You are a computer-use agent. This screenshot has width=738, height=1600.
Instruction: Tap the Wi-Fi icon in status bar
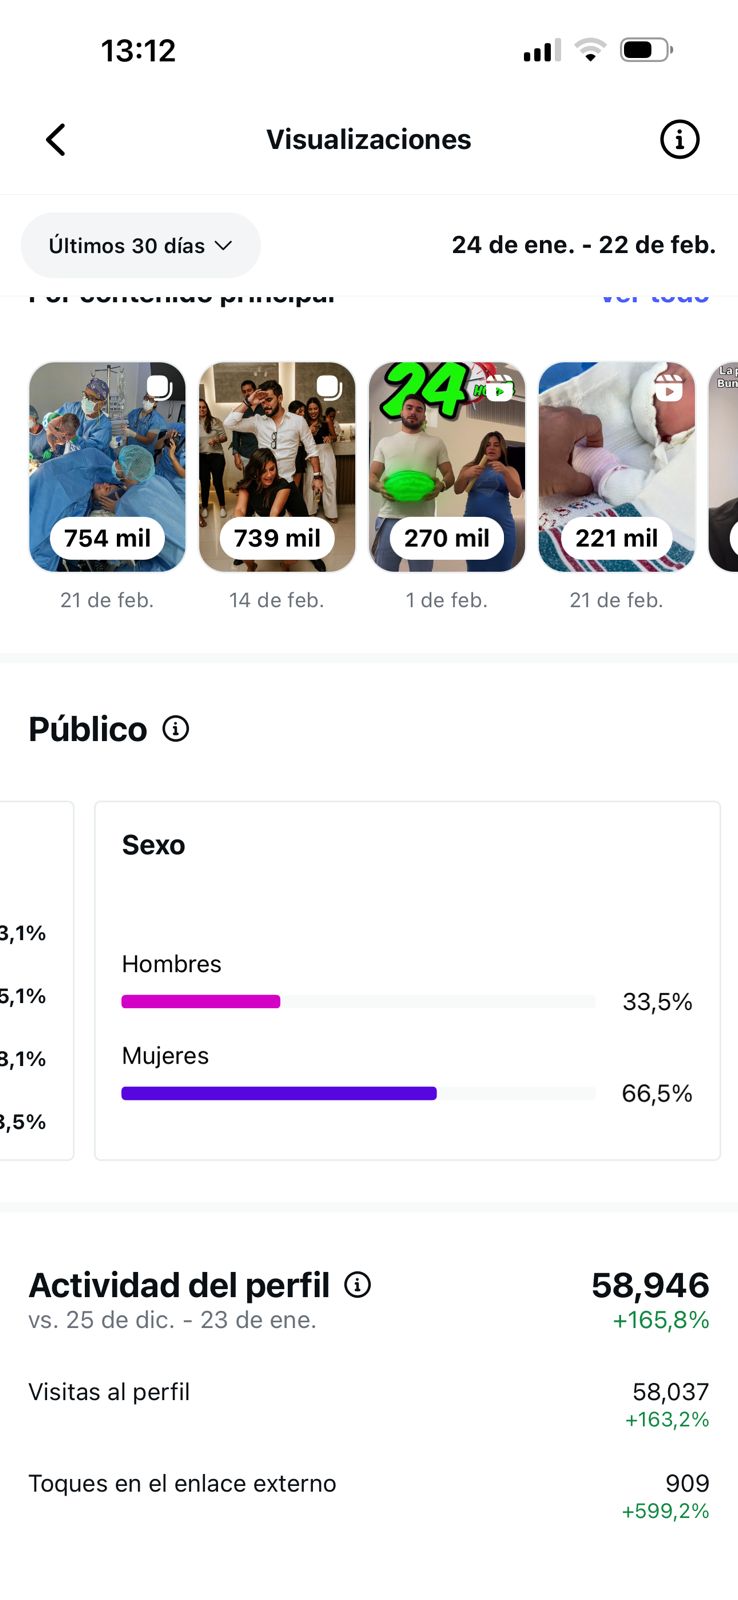591,50
